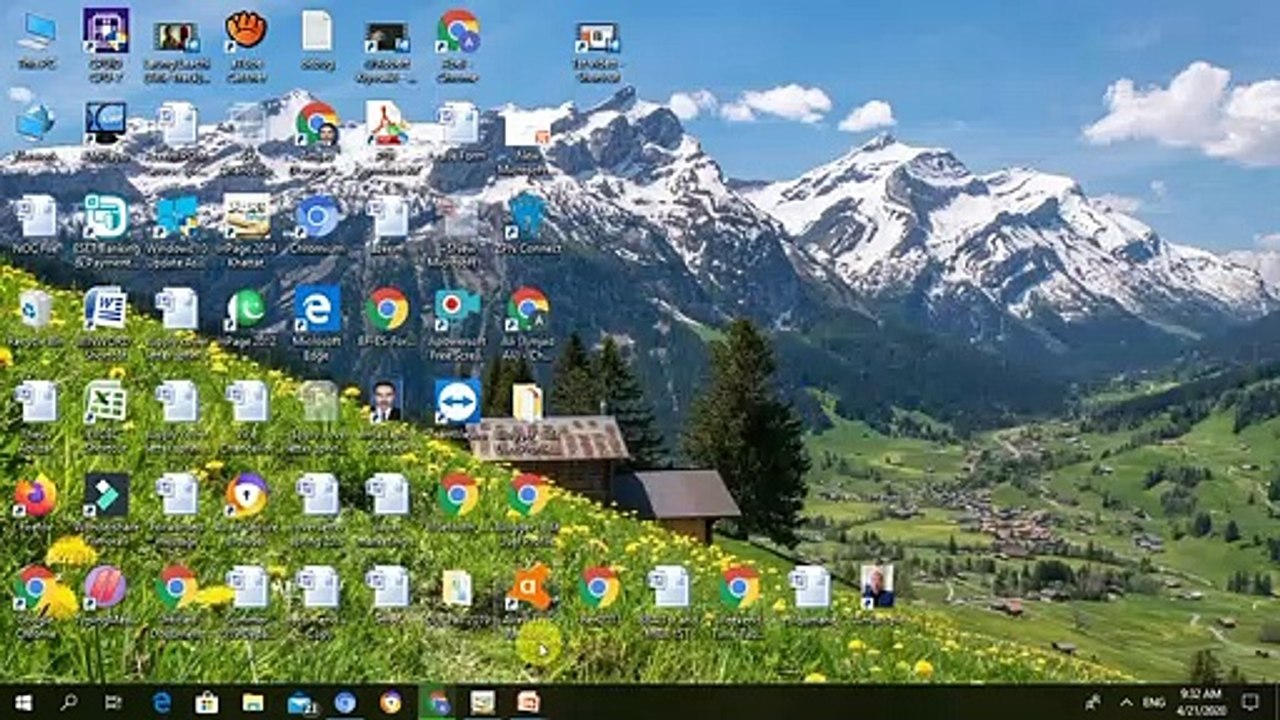
Task: Open Task View from the taskbar
Action: click(x=113, y=702)
